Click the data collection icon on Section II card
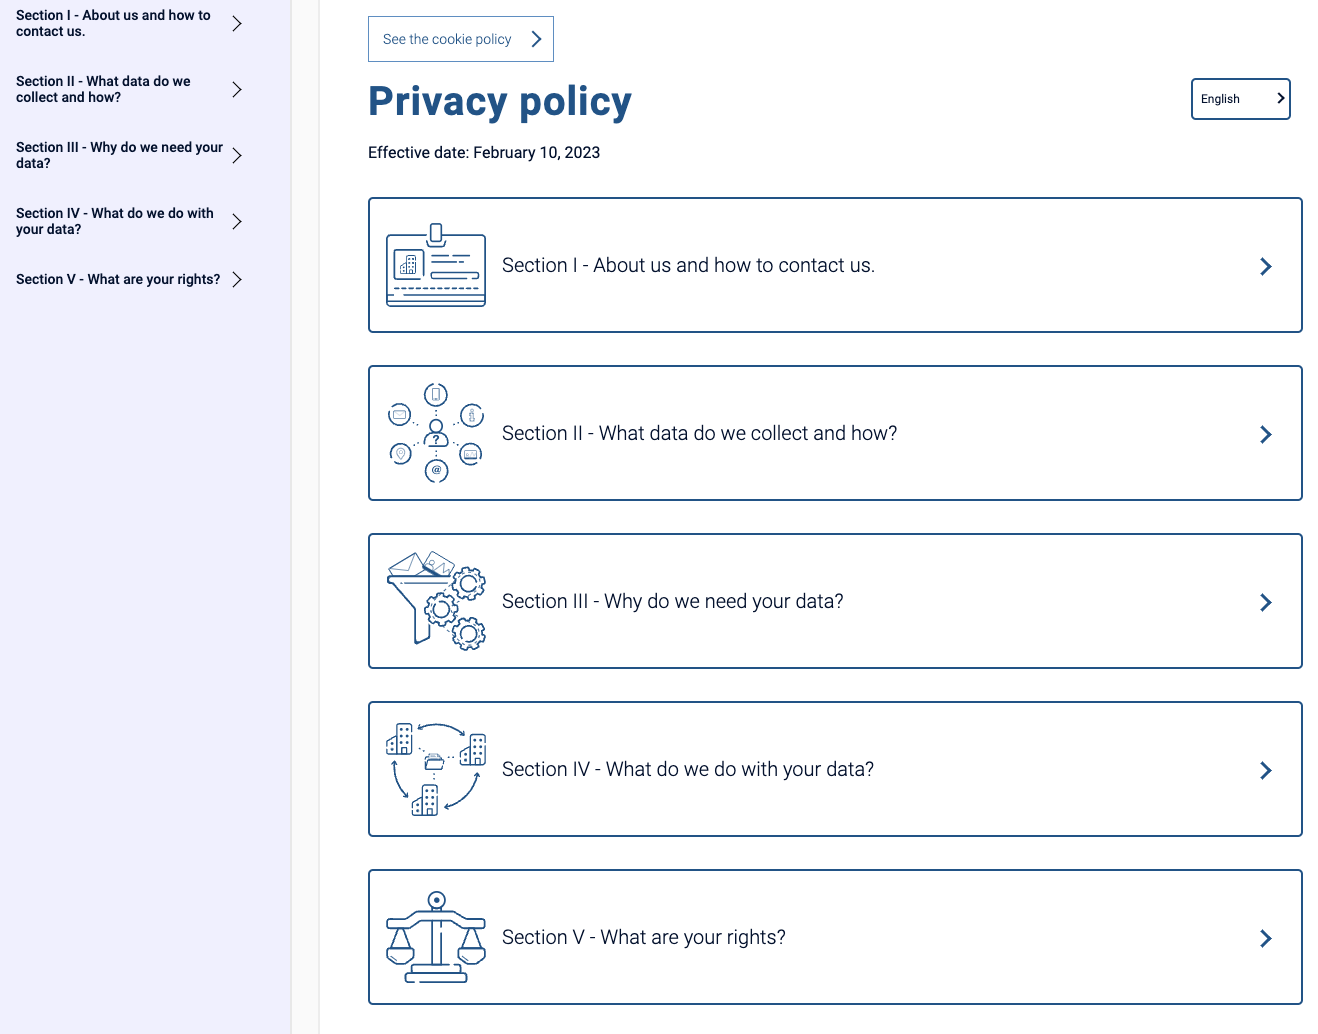 click(x=435, y=433)
